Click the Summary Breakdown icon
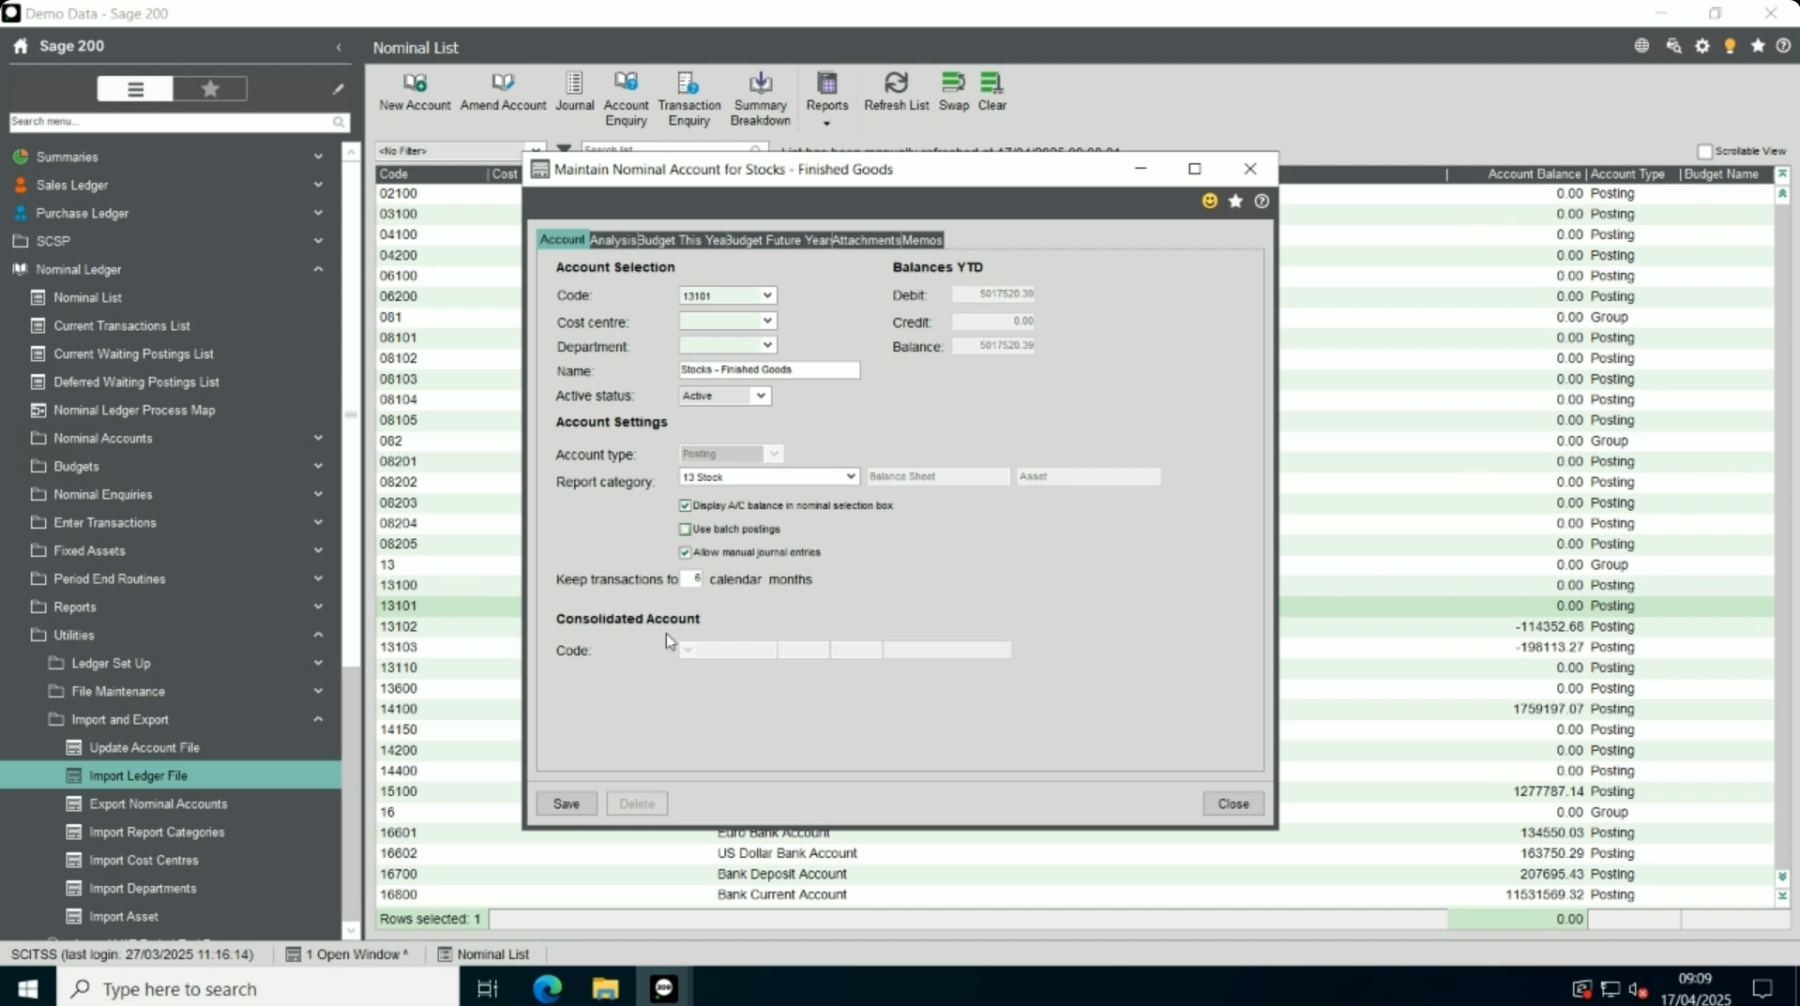1800x1006 pixels. (x=760, y=99)
